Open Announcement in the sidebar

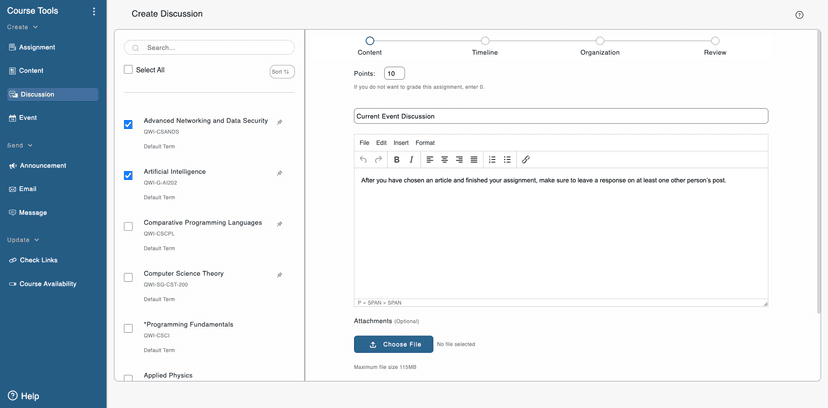(x=37, y=166)
